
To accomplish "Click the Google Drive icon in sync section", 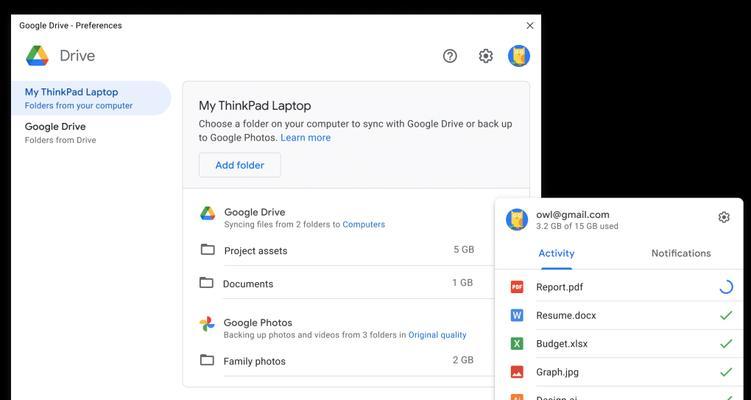I will [x=207, y=213].
